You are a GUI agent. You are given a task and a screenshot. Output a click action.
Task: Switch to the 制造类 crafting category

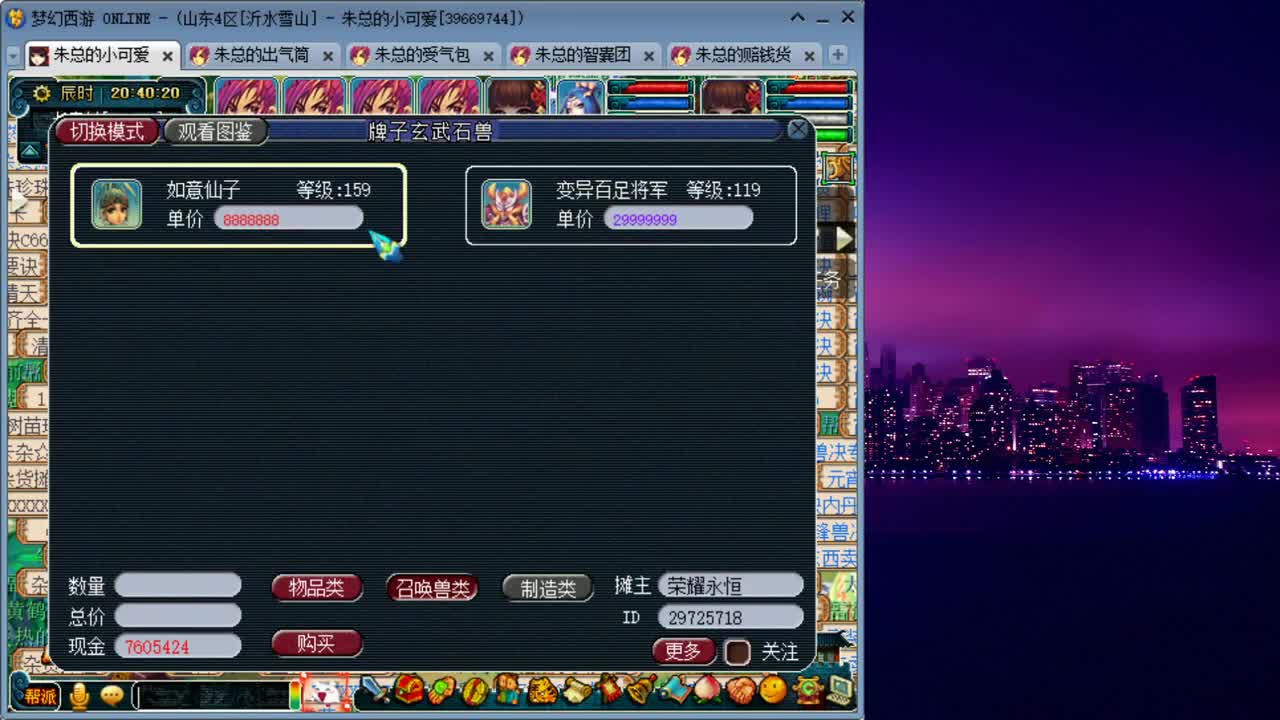[548, 588]
